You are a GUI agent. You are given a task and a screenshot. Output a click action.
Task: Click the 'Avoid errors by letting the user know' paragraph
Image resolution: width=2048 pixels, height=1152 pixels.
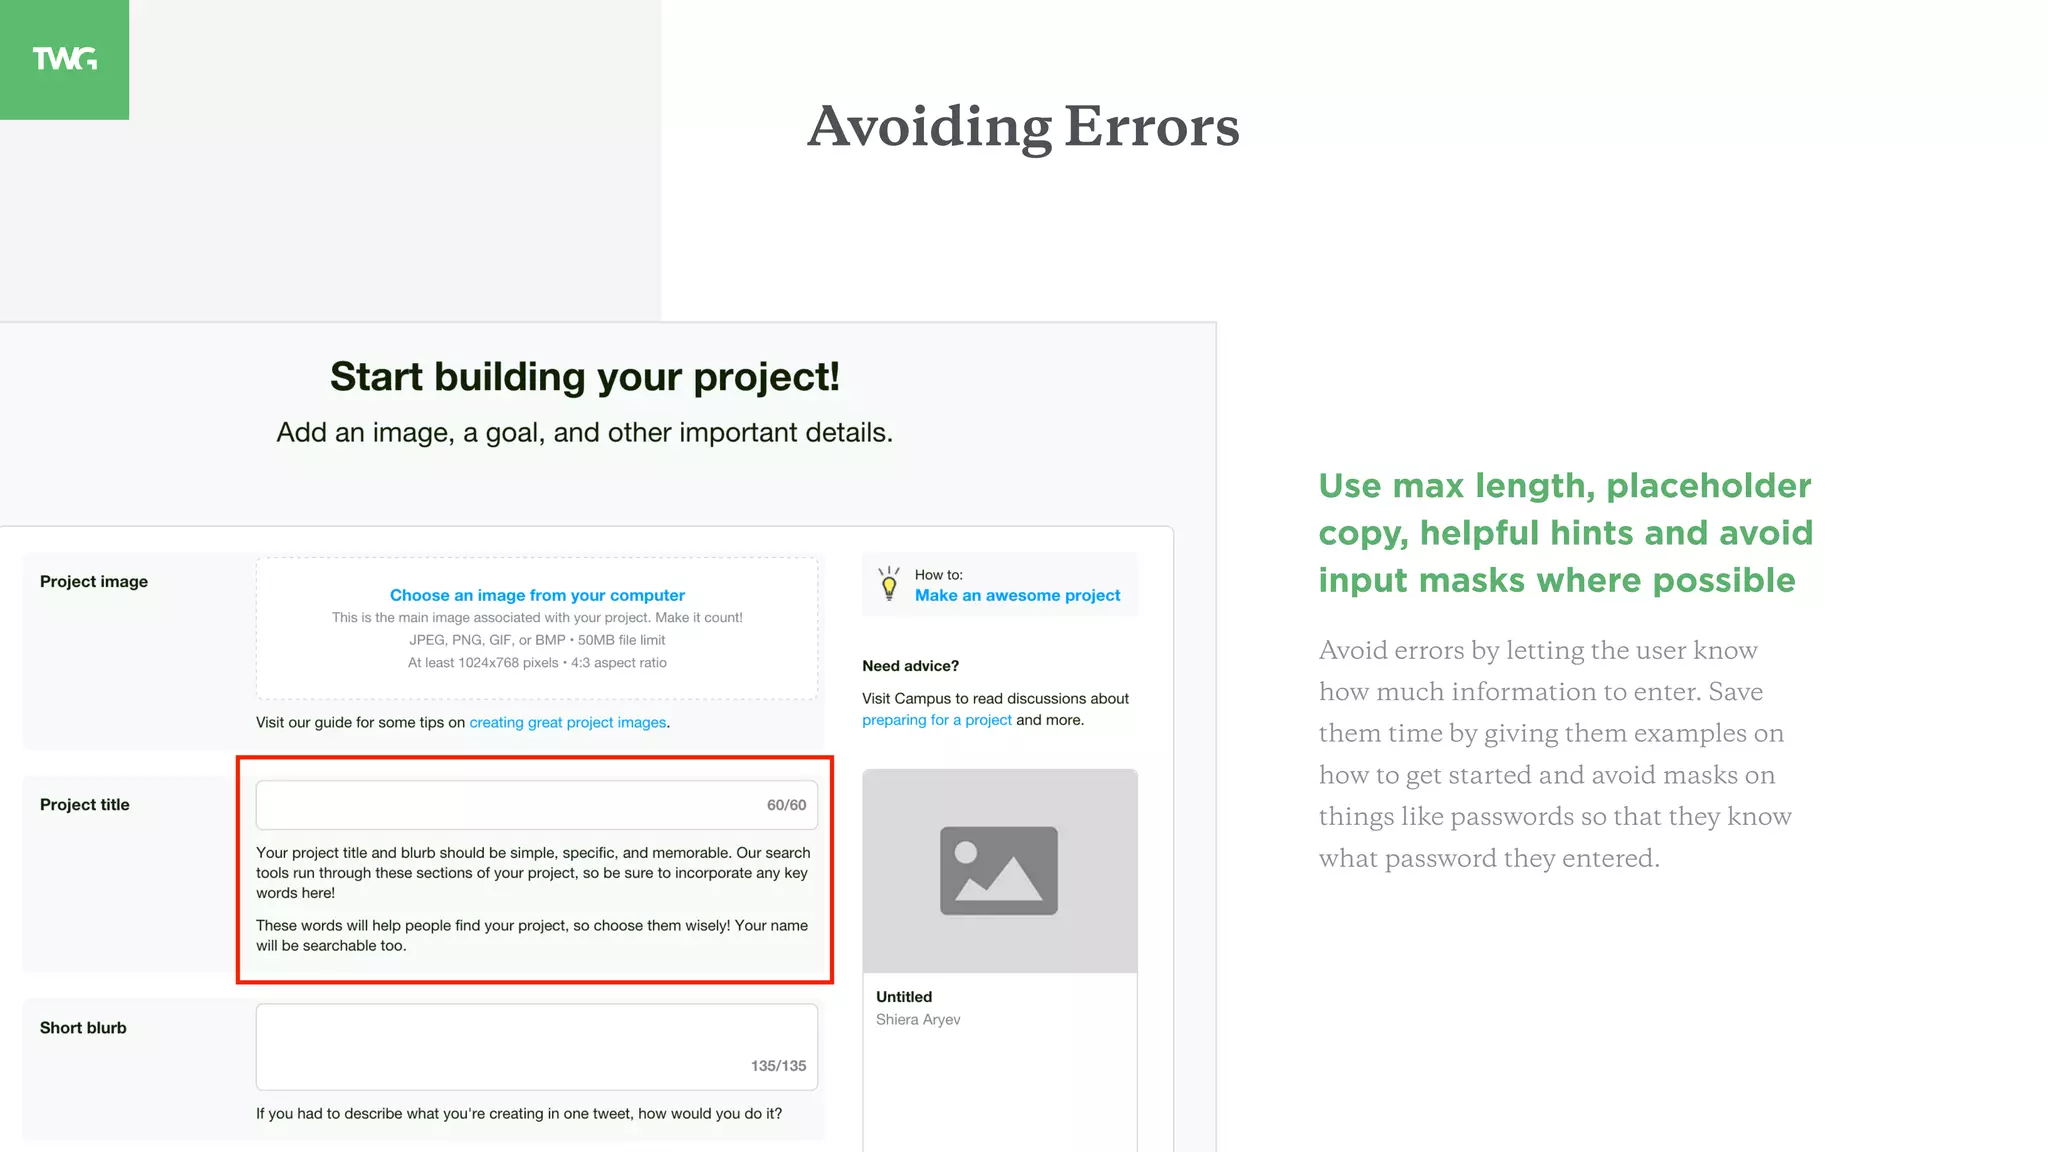[1555, 754]
